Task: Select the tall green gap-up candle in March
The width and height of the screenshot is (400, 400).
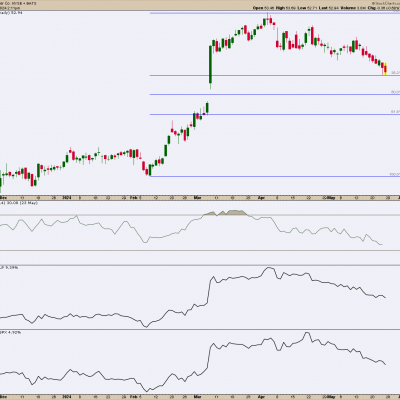Action: 210,65
